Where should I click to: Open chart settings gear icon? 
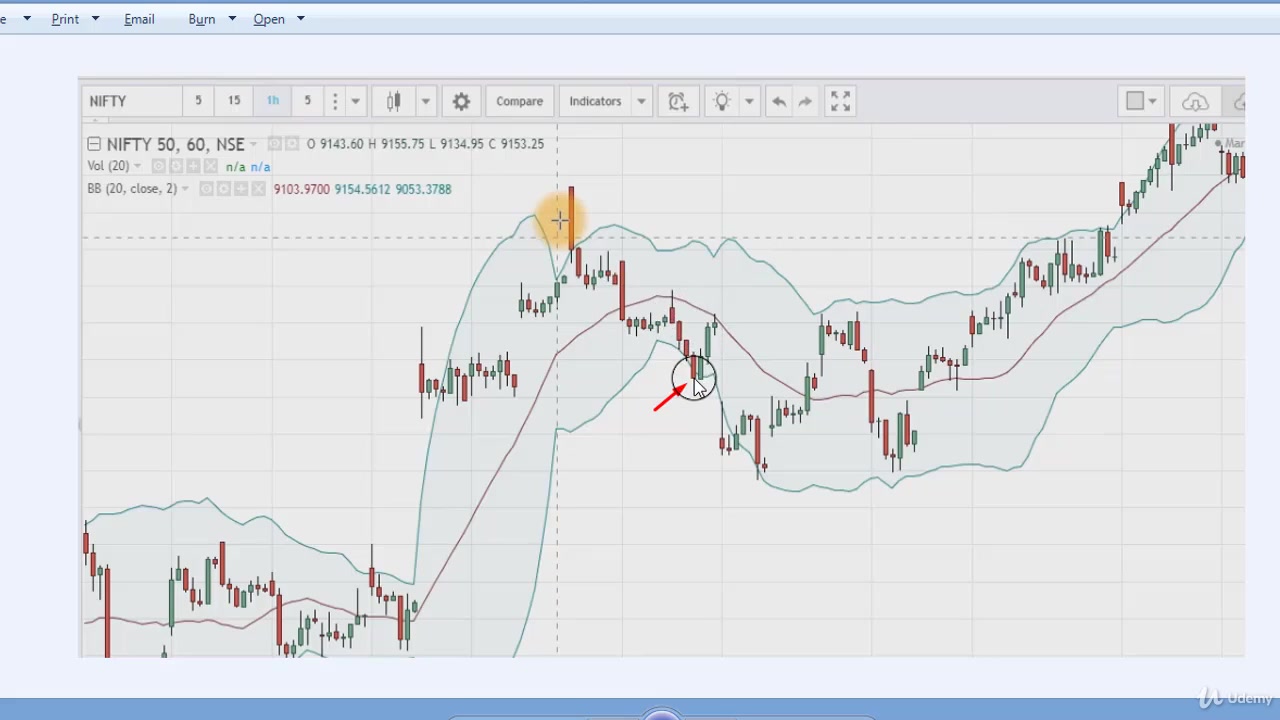461,101
